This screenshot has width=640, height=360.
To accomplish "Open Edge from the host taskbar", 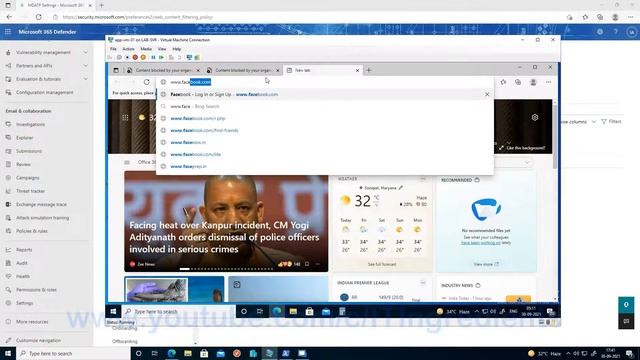I will (171, 353).
